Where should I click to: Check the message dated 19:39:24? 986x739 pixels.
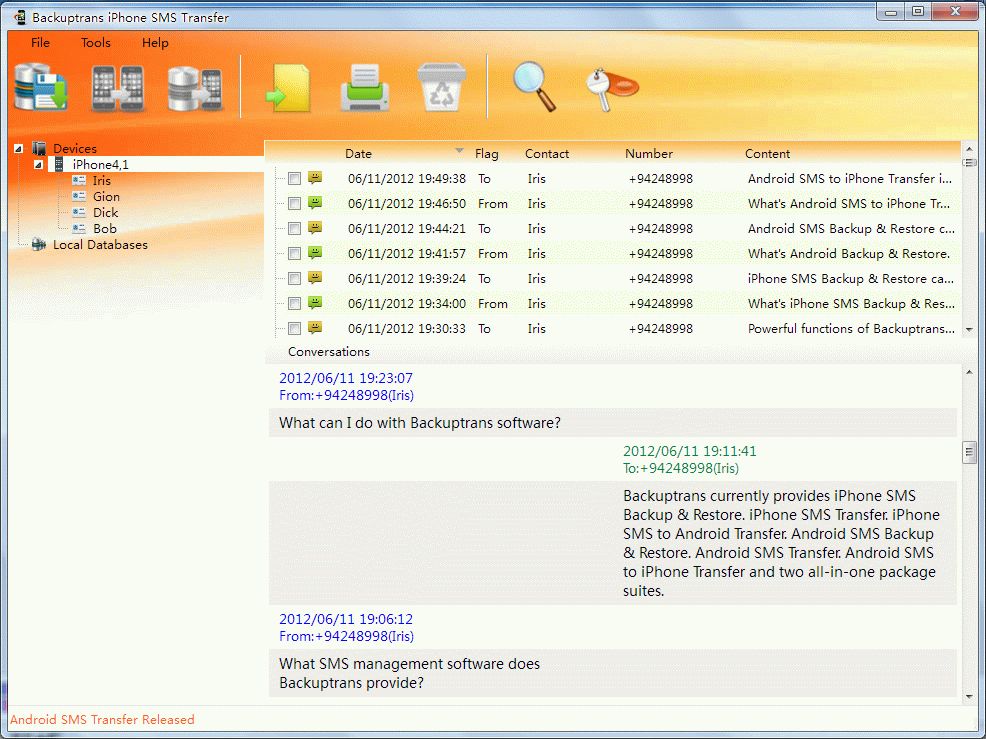coord(294,279)
